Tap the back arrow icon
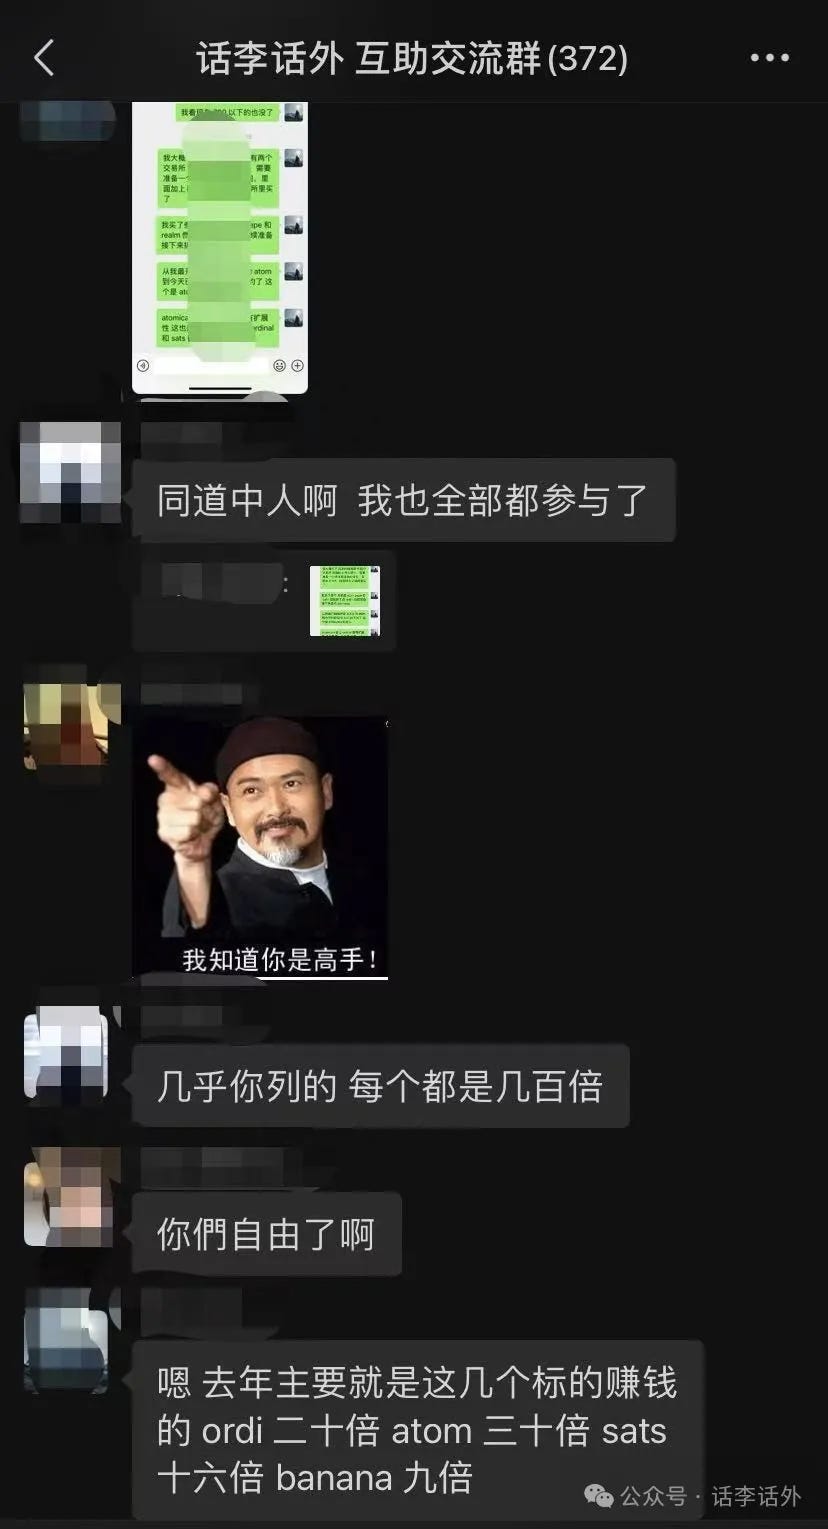Screen dimensions: 828x1529 (44, 59)
